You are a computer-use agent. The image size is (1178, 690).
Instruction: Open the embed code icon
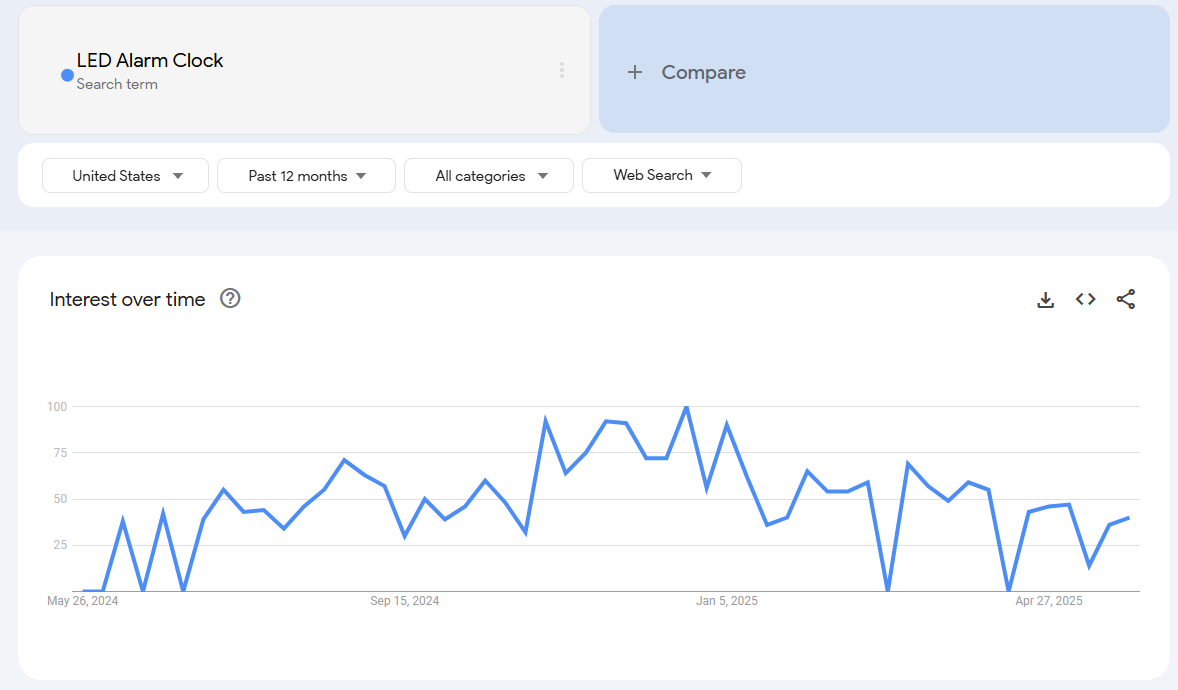[x=1085, y=299]
